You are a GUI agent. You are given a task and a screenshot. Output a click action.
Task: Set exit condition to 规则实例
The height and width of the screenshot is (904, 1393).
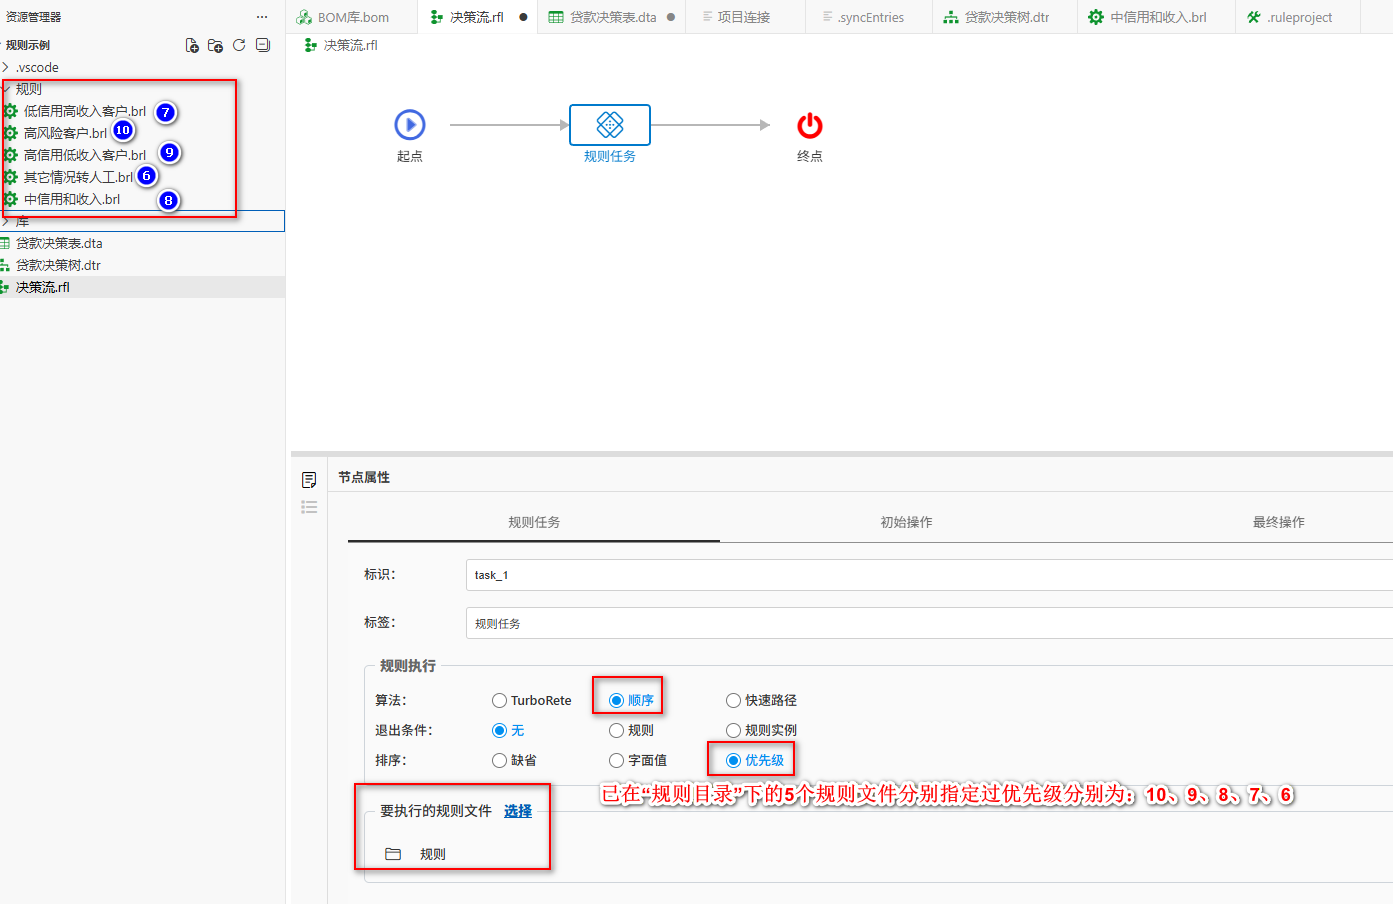coord(733,730)
